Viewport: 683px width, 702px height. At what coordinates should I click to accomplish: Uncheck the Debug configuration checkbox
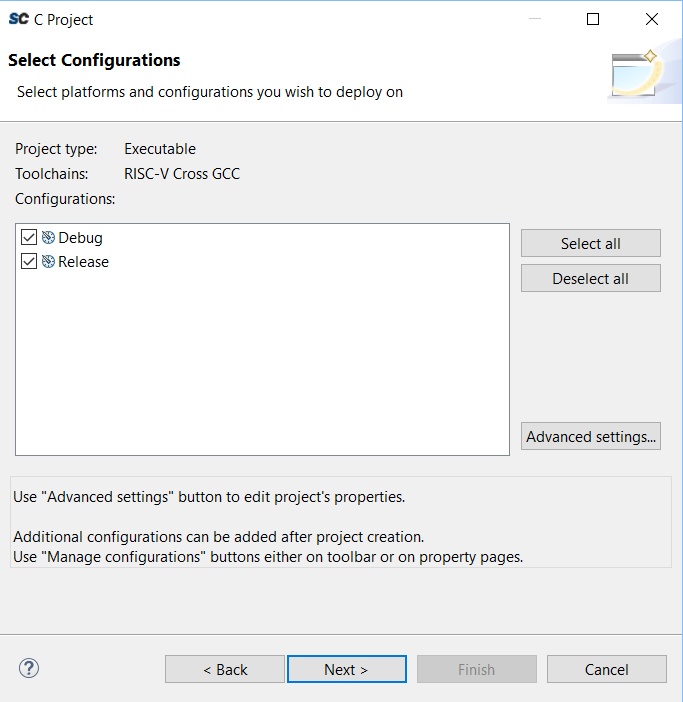[29, 238]
